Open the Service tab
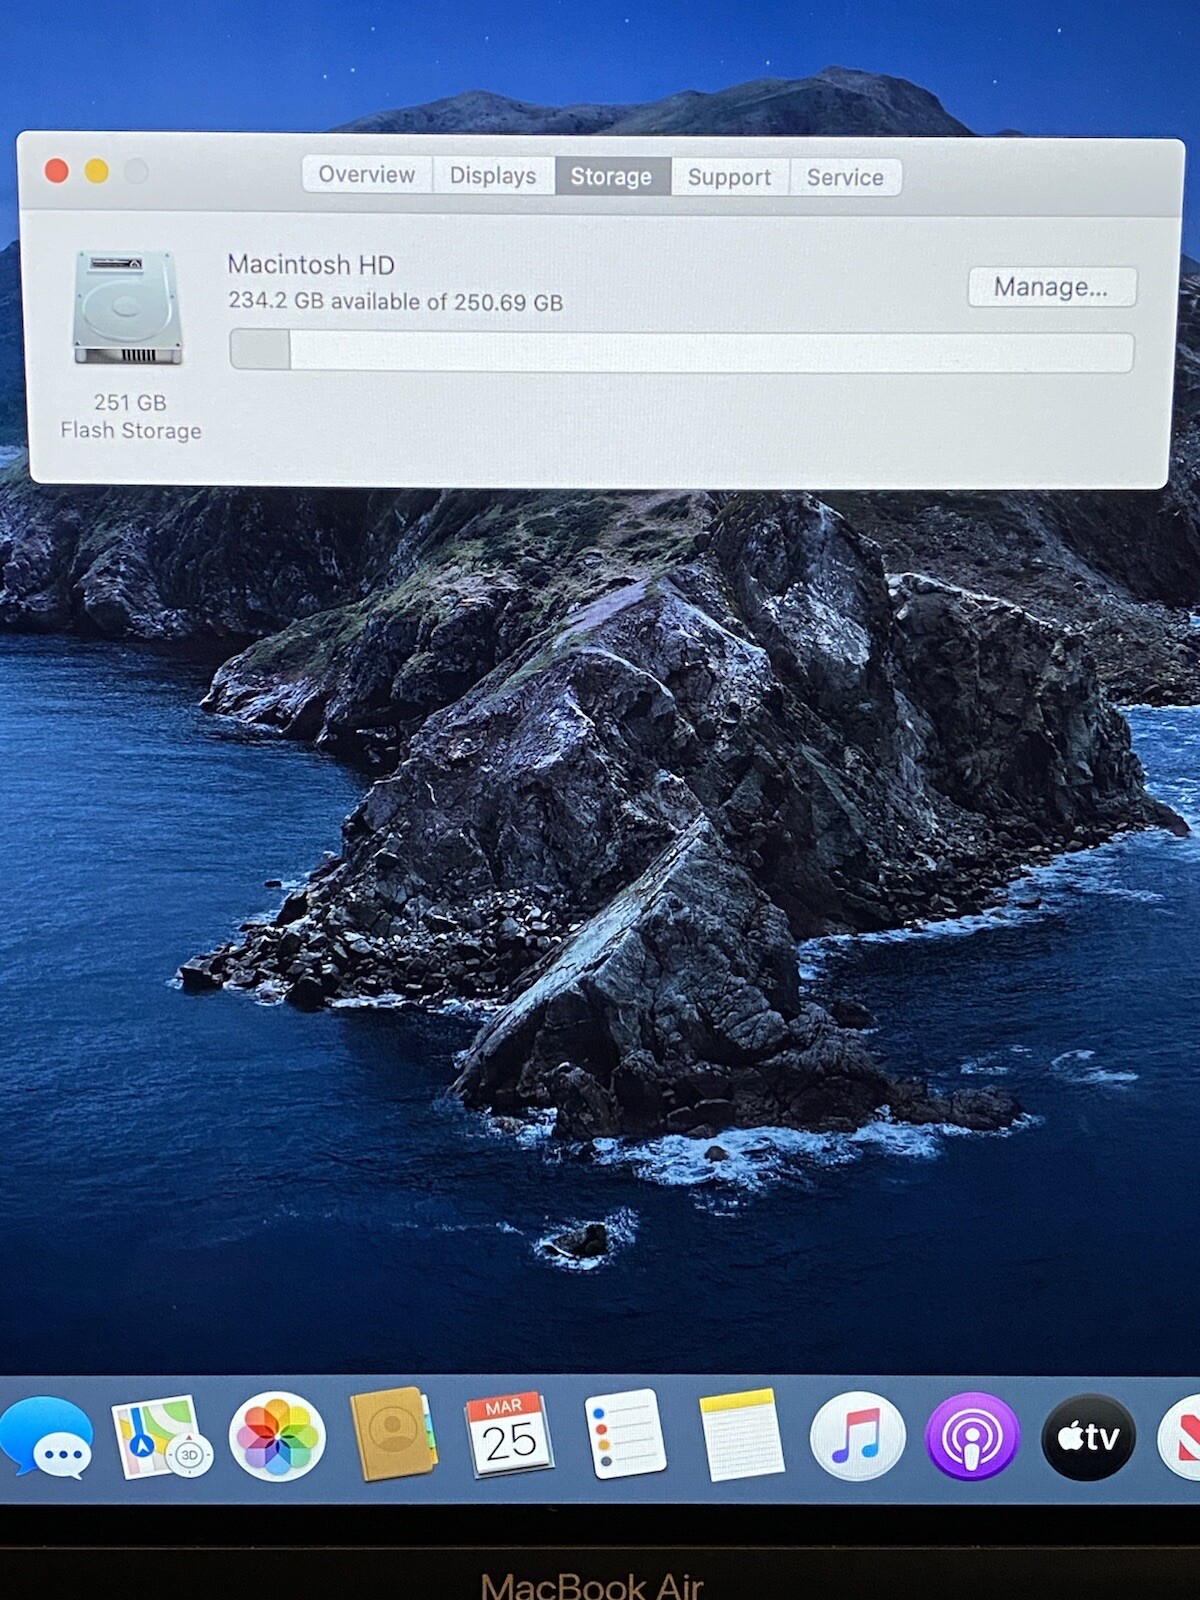Image resolution: width=1200 pixels, height=1600 pixels. (846, 178)
